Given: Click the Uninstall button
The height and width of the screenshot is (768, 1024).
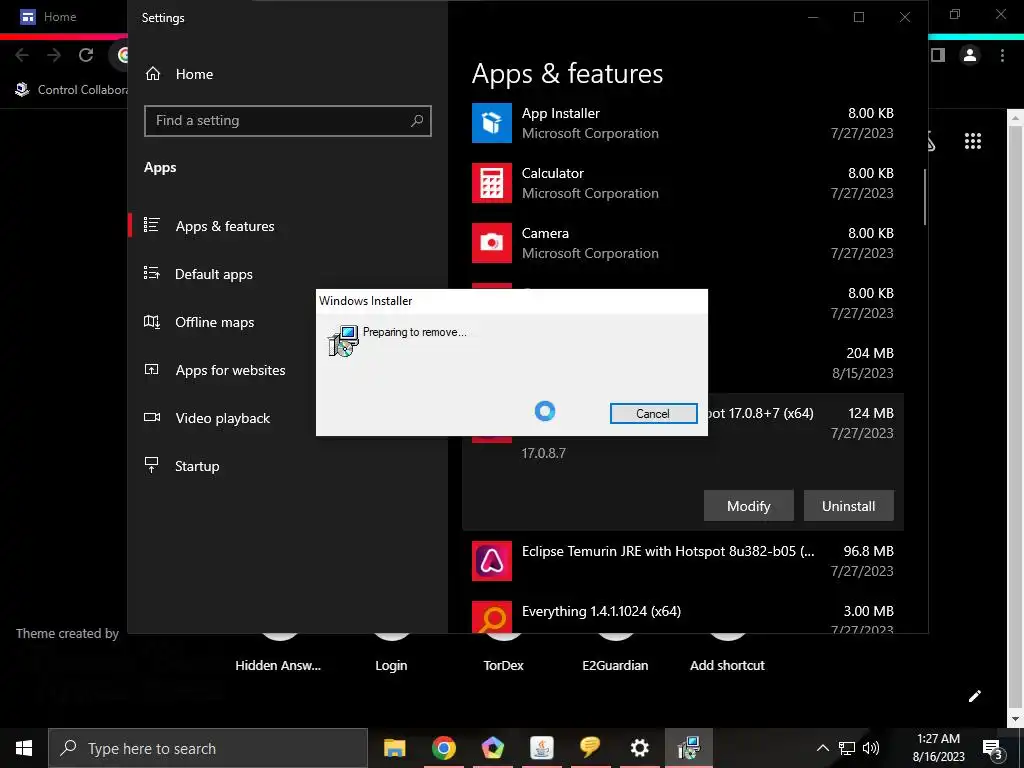Looking at the screenshot, I should pyautogui.click(x=848, y=506).
